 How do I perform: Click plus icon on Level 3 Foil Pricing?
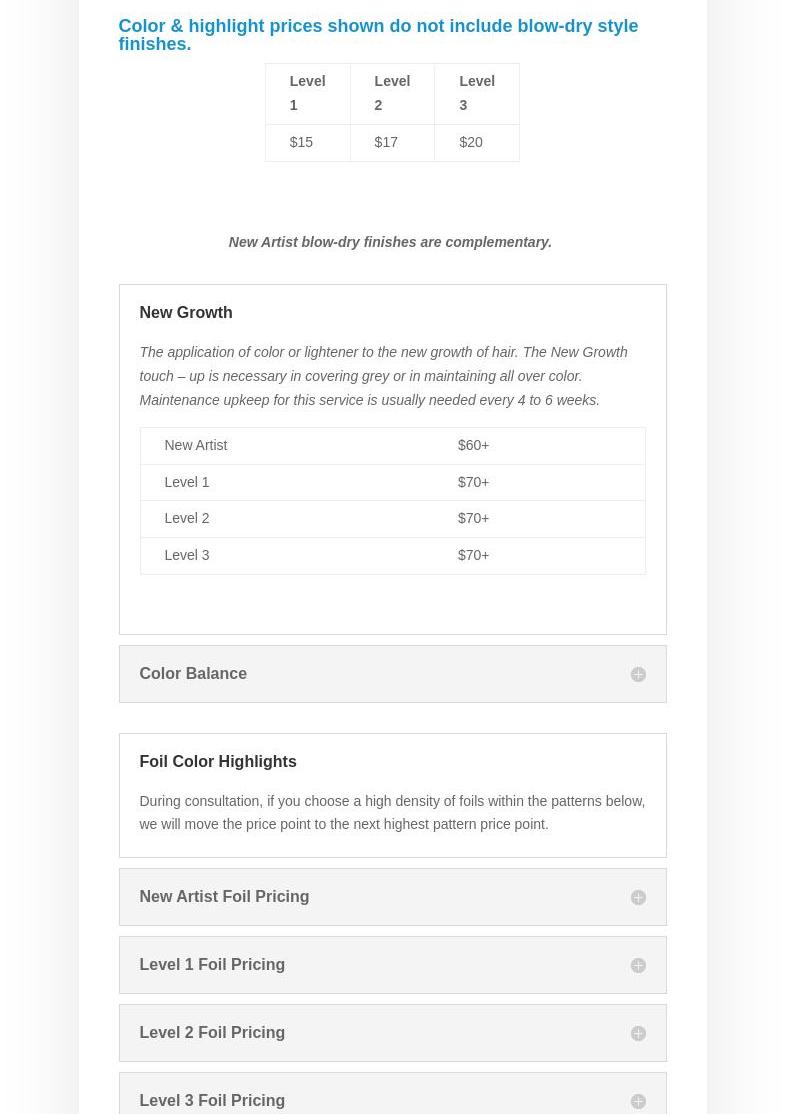[638, 1101]
